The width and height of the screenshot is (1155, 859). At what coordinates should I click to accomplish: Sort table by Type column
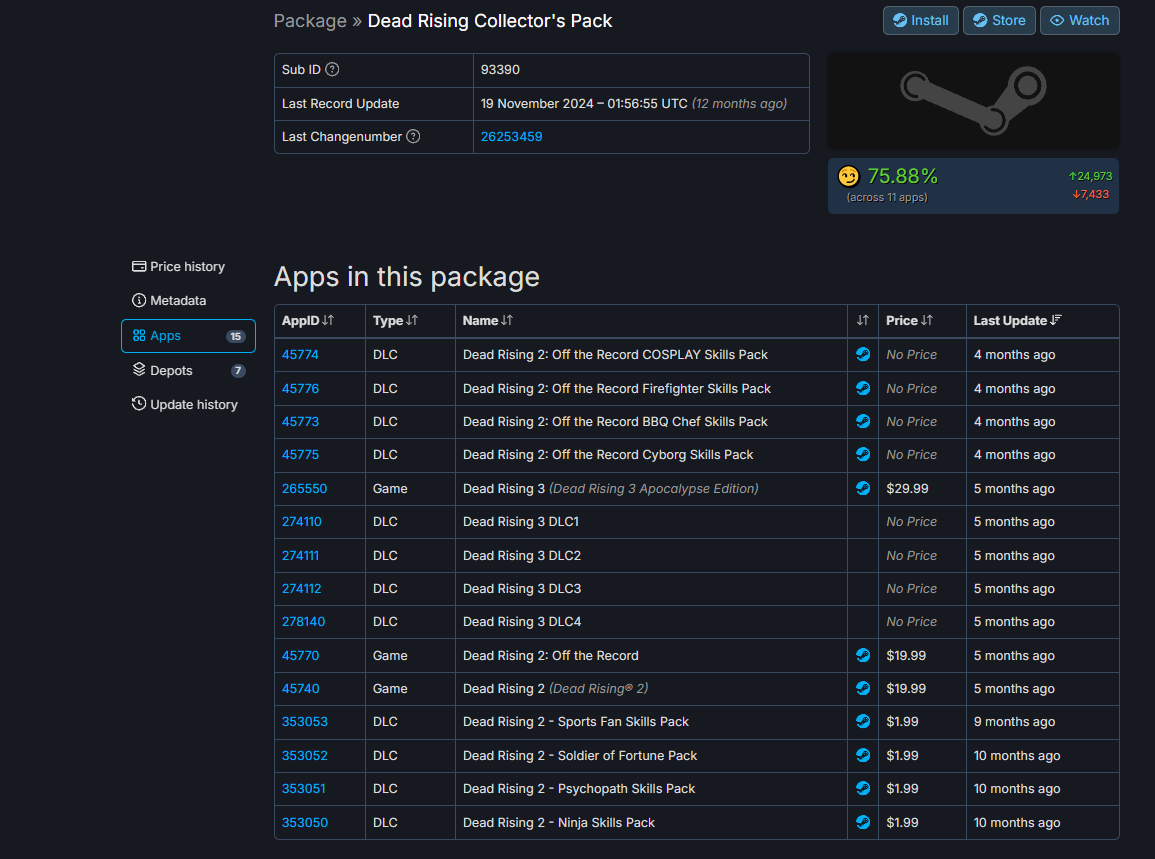[395, 321]
